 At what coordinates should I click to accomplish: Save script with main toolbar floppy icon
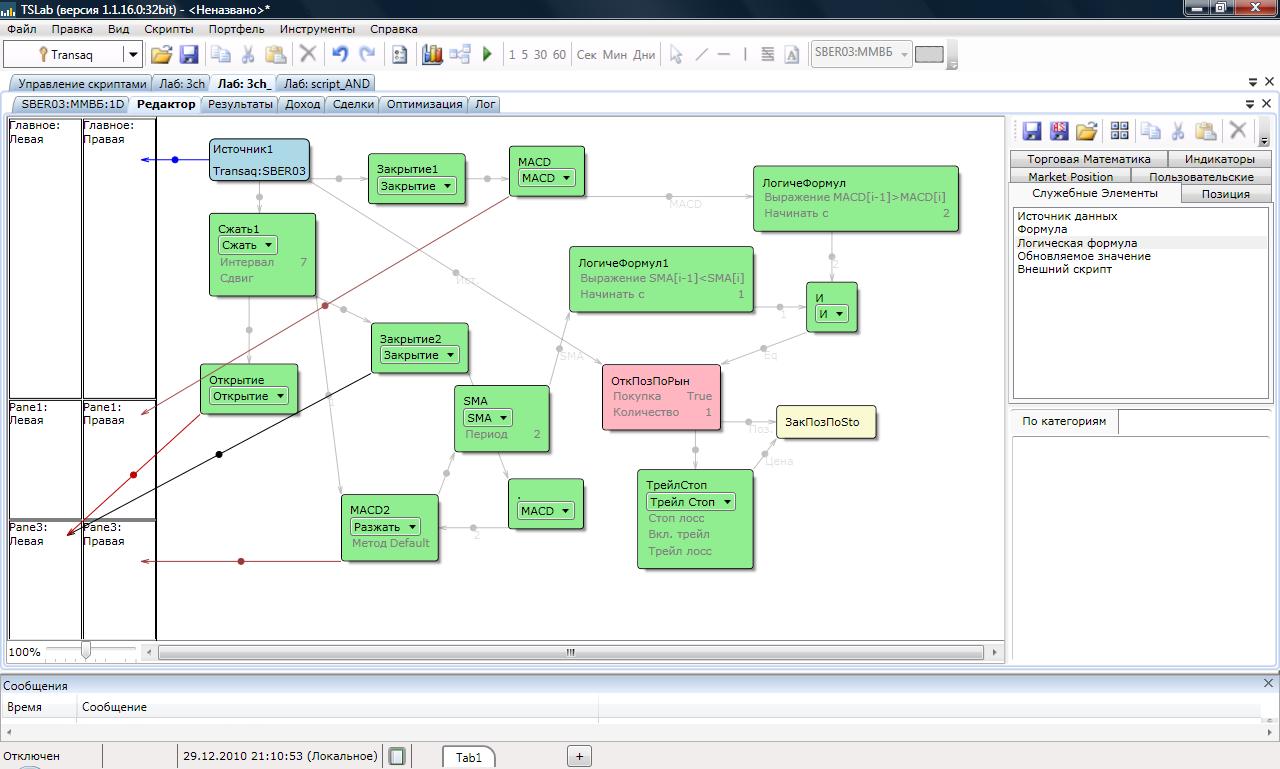pyautogui.click(x=189, y=55)
